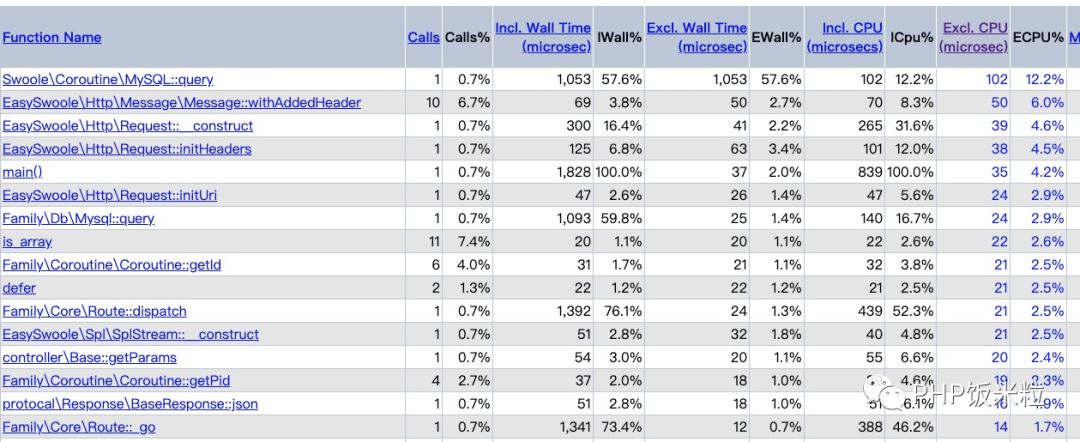Open Message::withAddedHeader function link
The width and height of the screenshot is (1080, 442).
tap(181, 102)
